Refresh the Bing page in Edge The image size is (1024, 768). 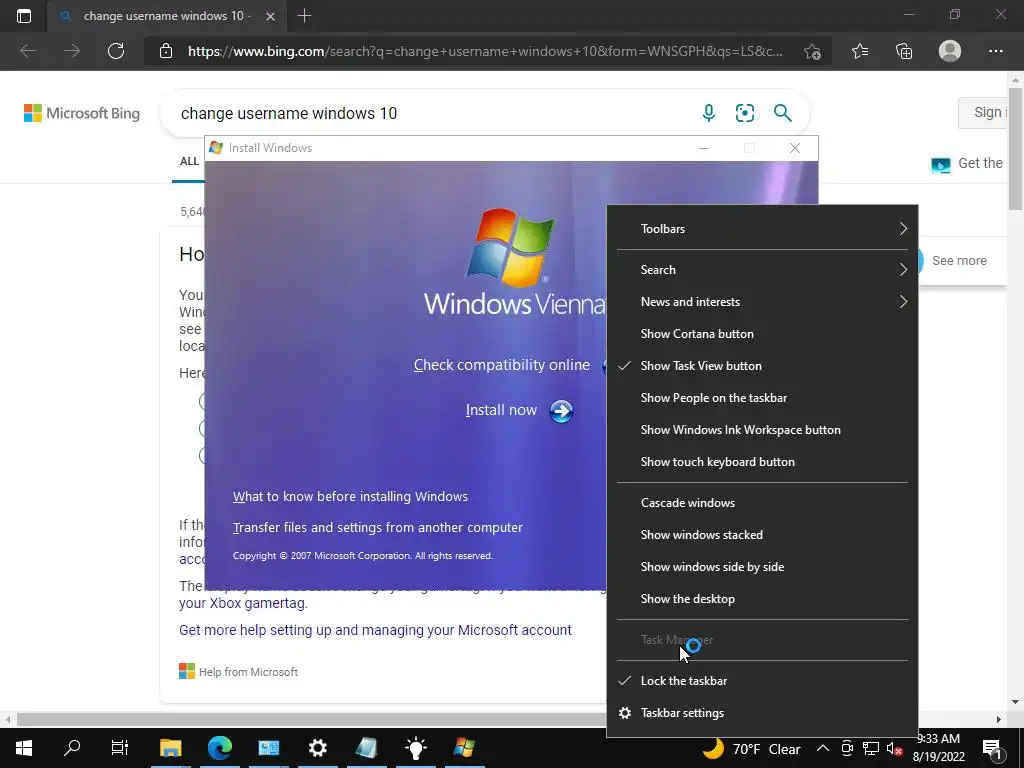point(116,51)
